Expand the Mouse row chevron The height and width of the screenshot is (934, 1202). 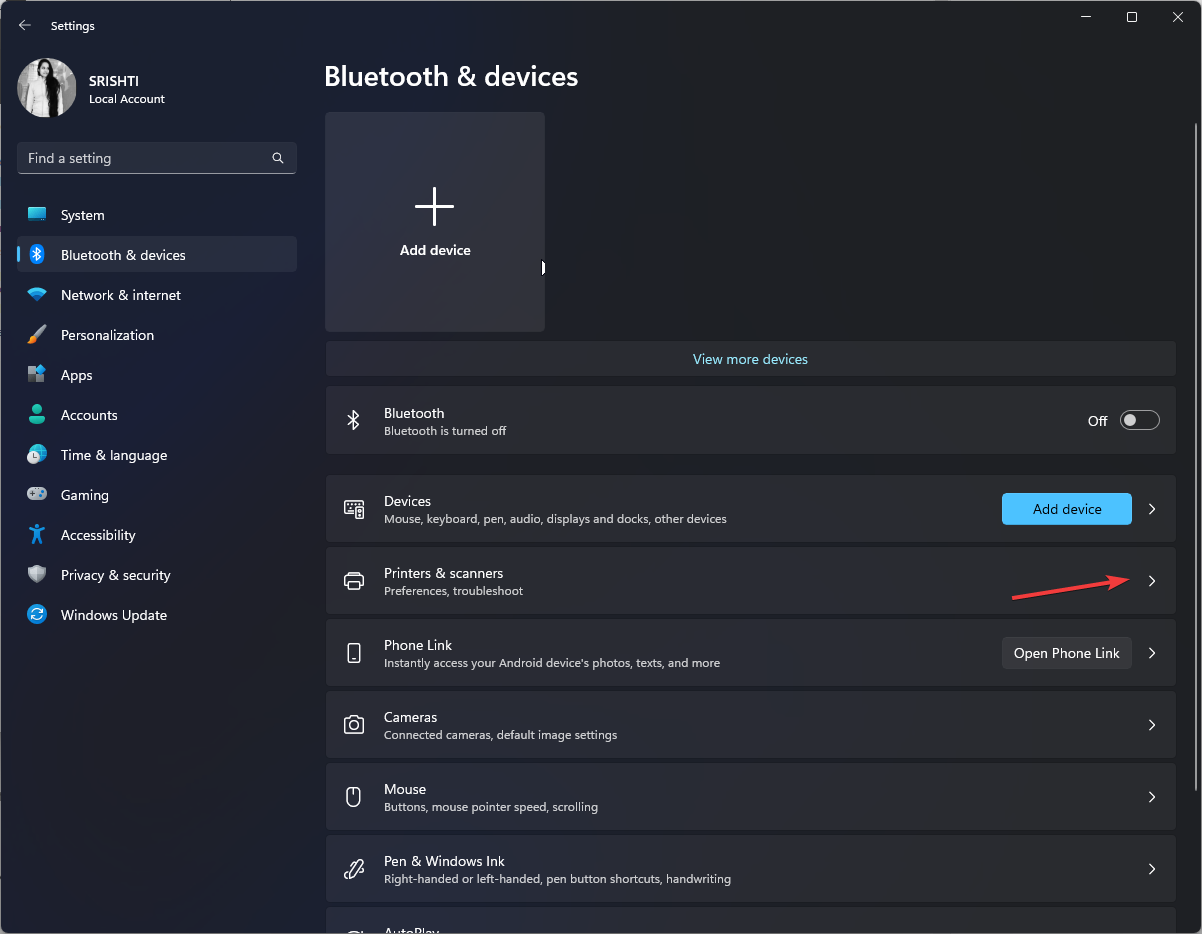tap(1152, 797)
